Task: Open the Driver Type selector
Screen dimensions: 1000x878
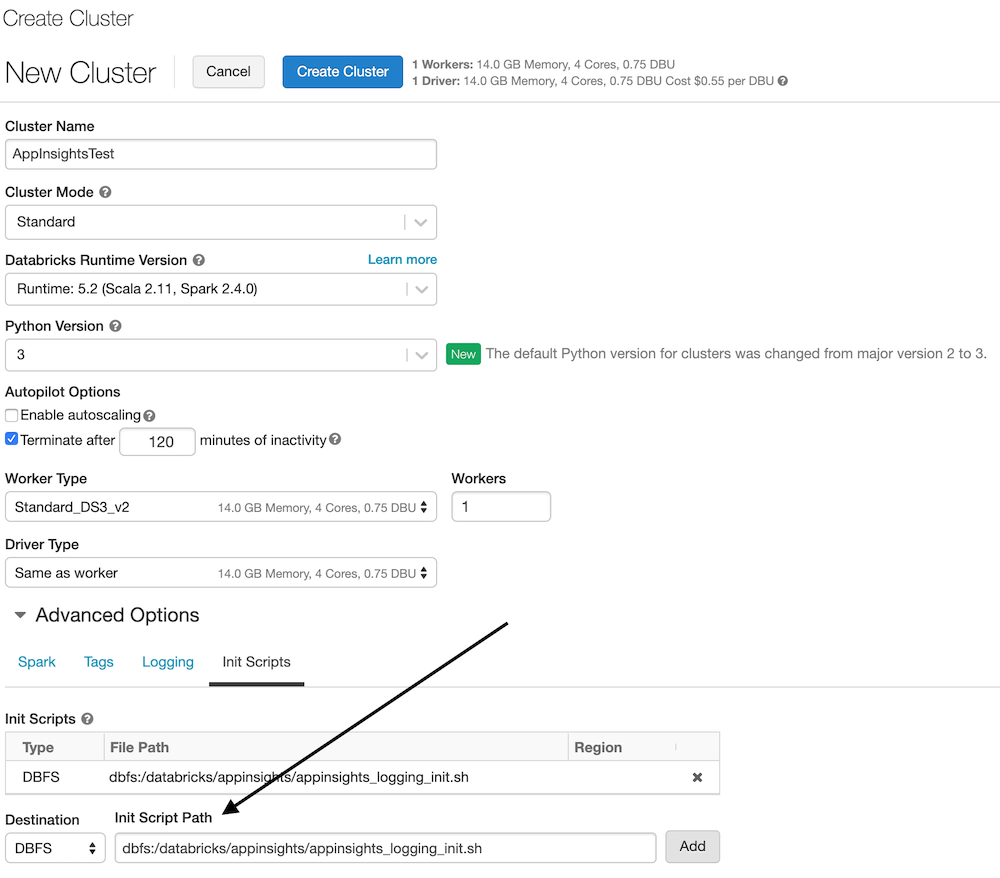Action: tap(221, 573)
